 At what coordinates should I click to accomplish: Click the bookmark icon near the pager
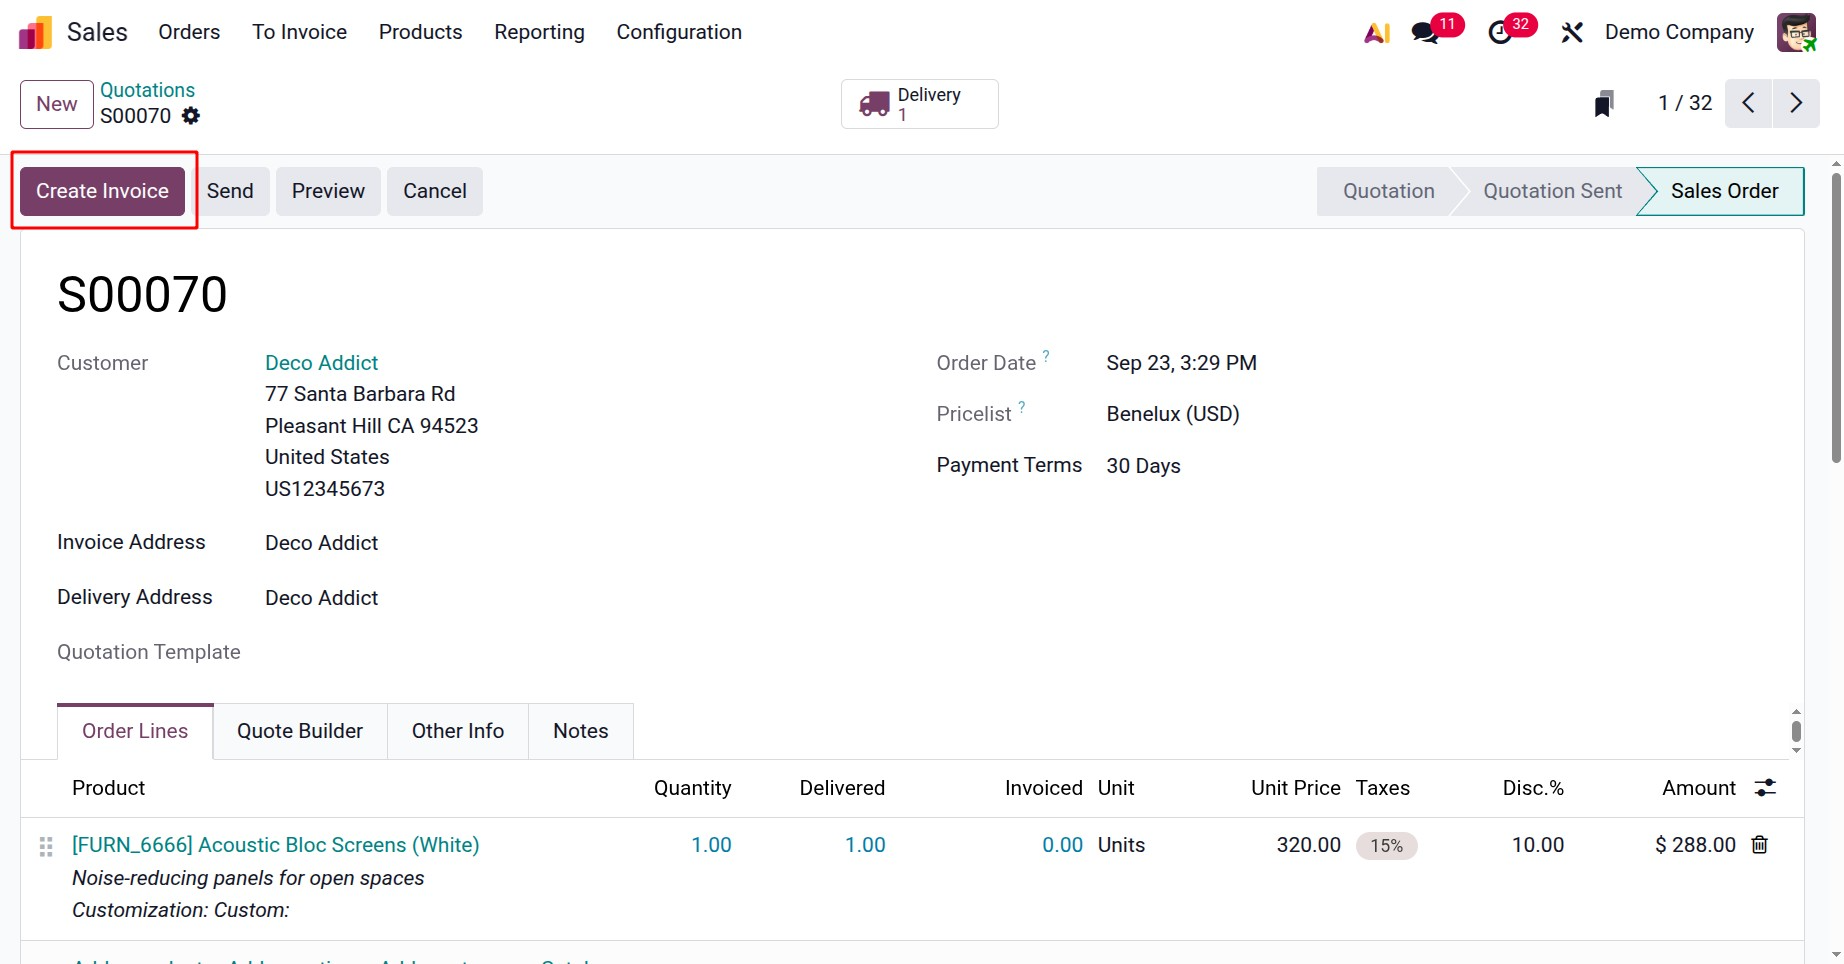tap(1604, 103)
